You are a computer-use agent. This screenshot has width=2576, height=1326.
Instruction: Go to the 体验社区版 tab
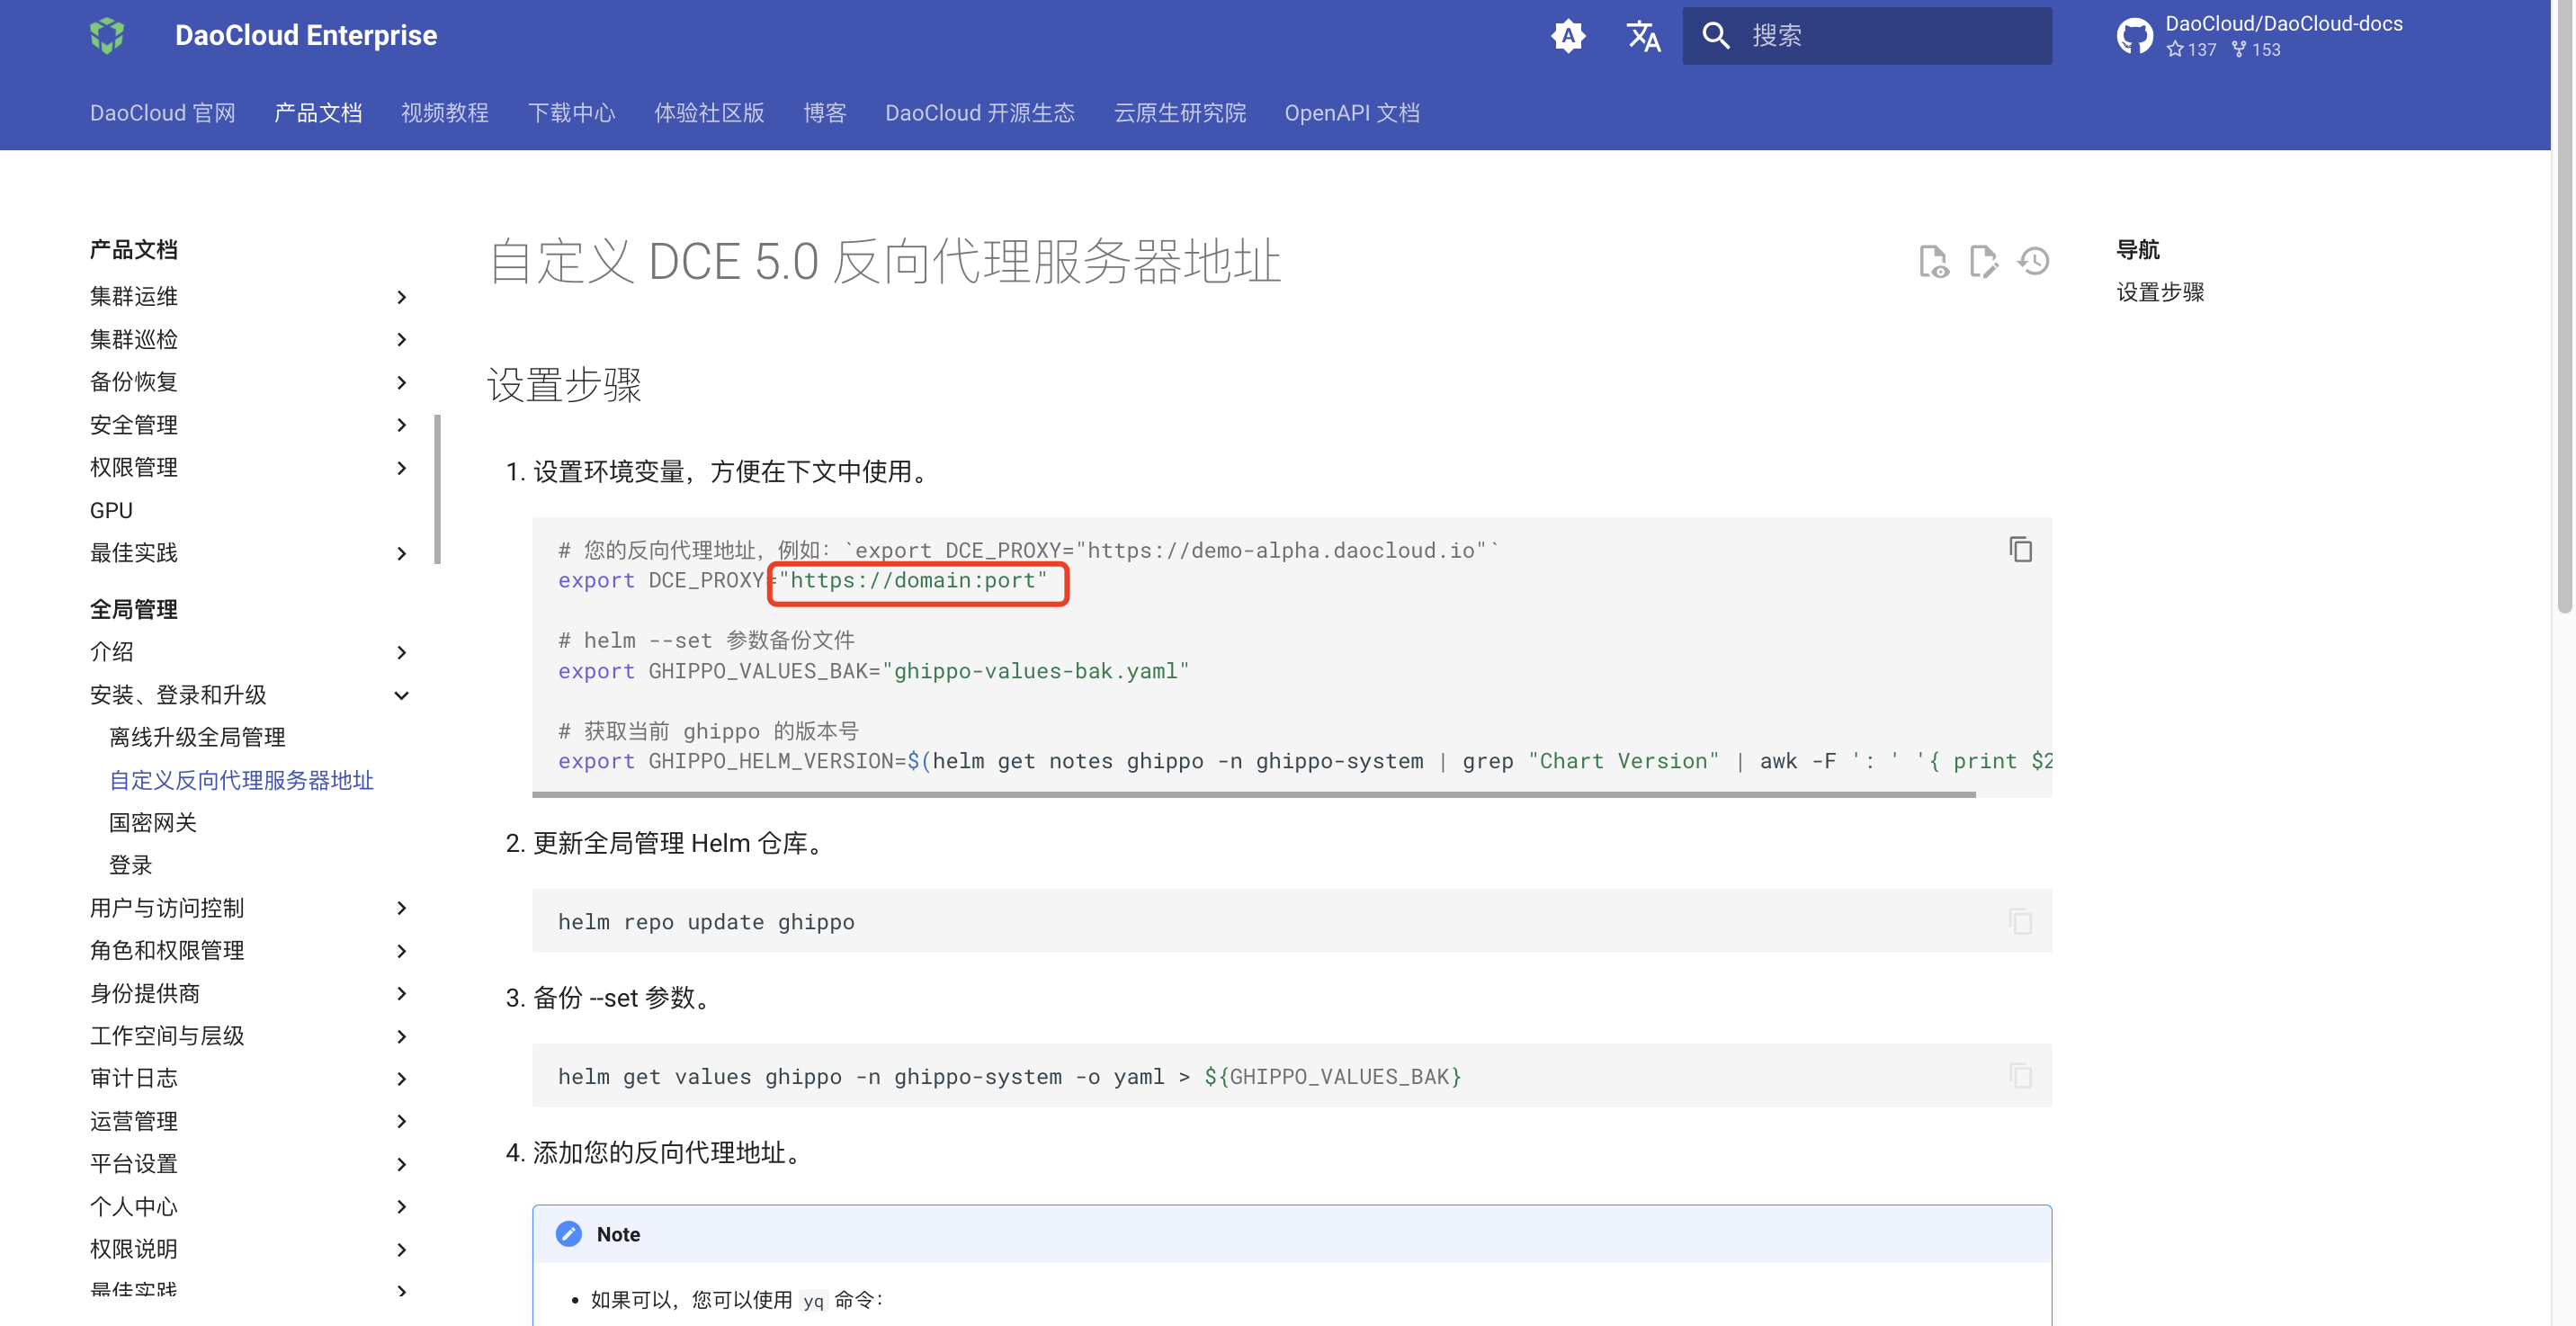[x=709, y=113]
